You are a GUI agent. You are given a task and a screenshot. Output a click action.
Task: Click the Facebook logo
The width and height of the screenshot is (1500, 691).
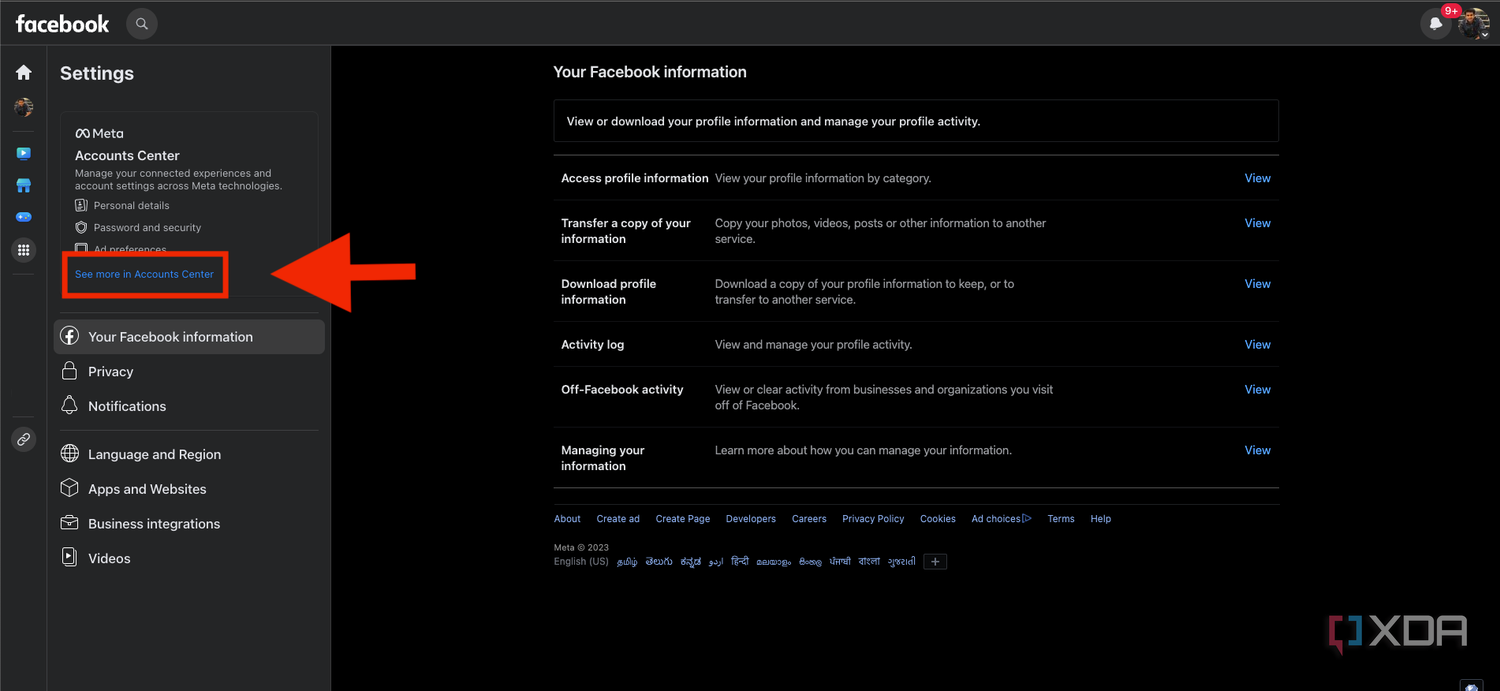[x=62, y=24]
